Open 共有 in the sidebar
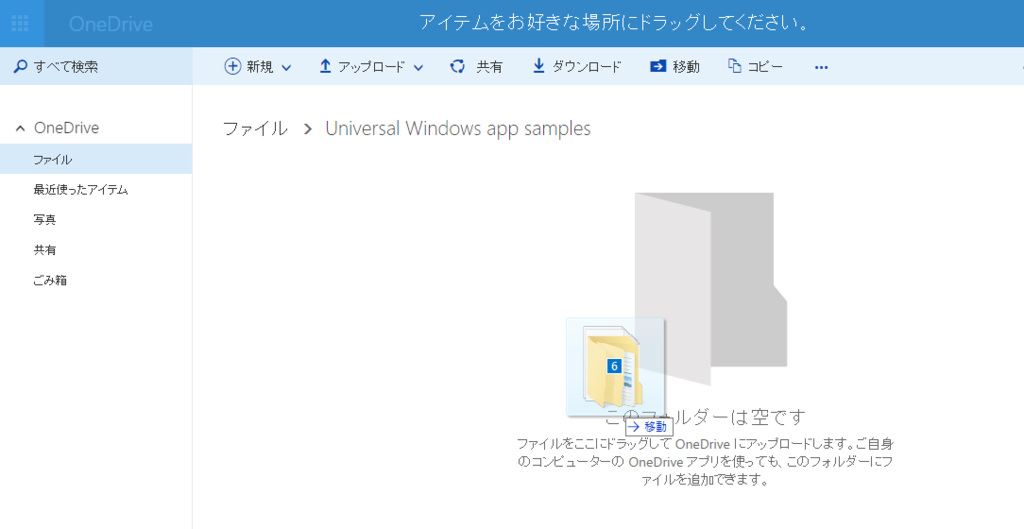Screen dimensions: 1024x529 point(45,250)
